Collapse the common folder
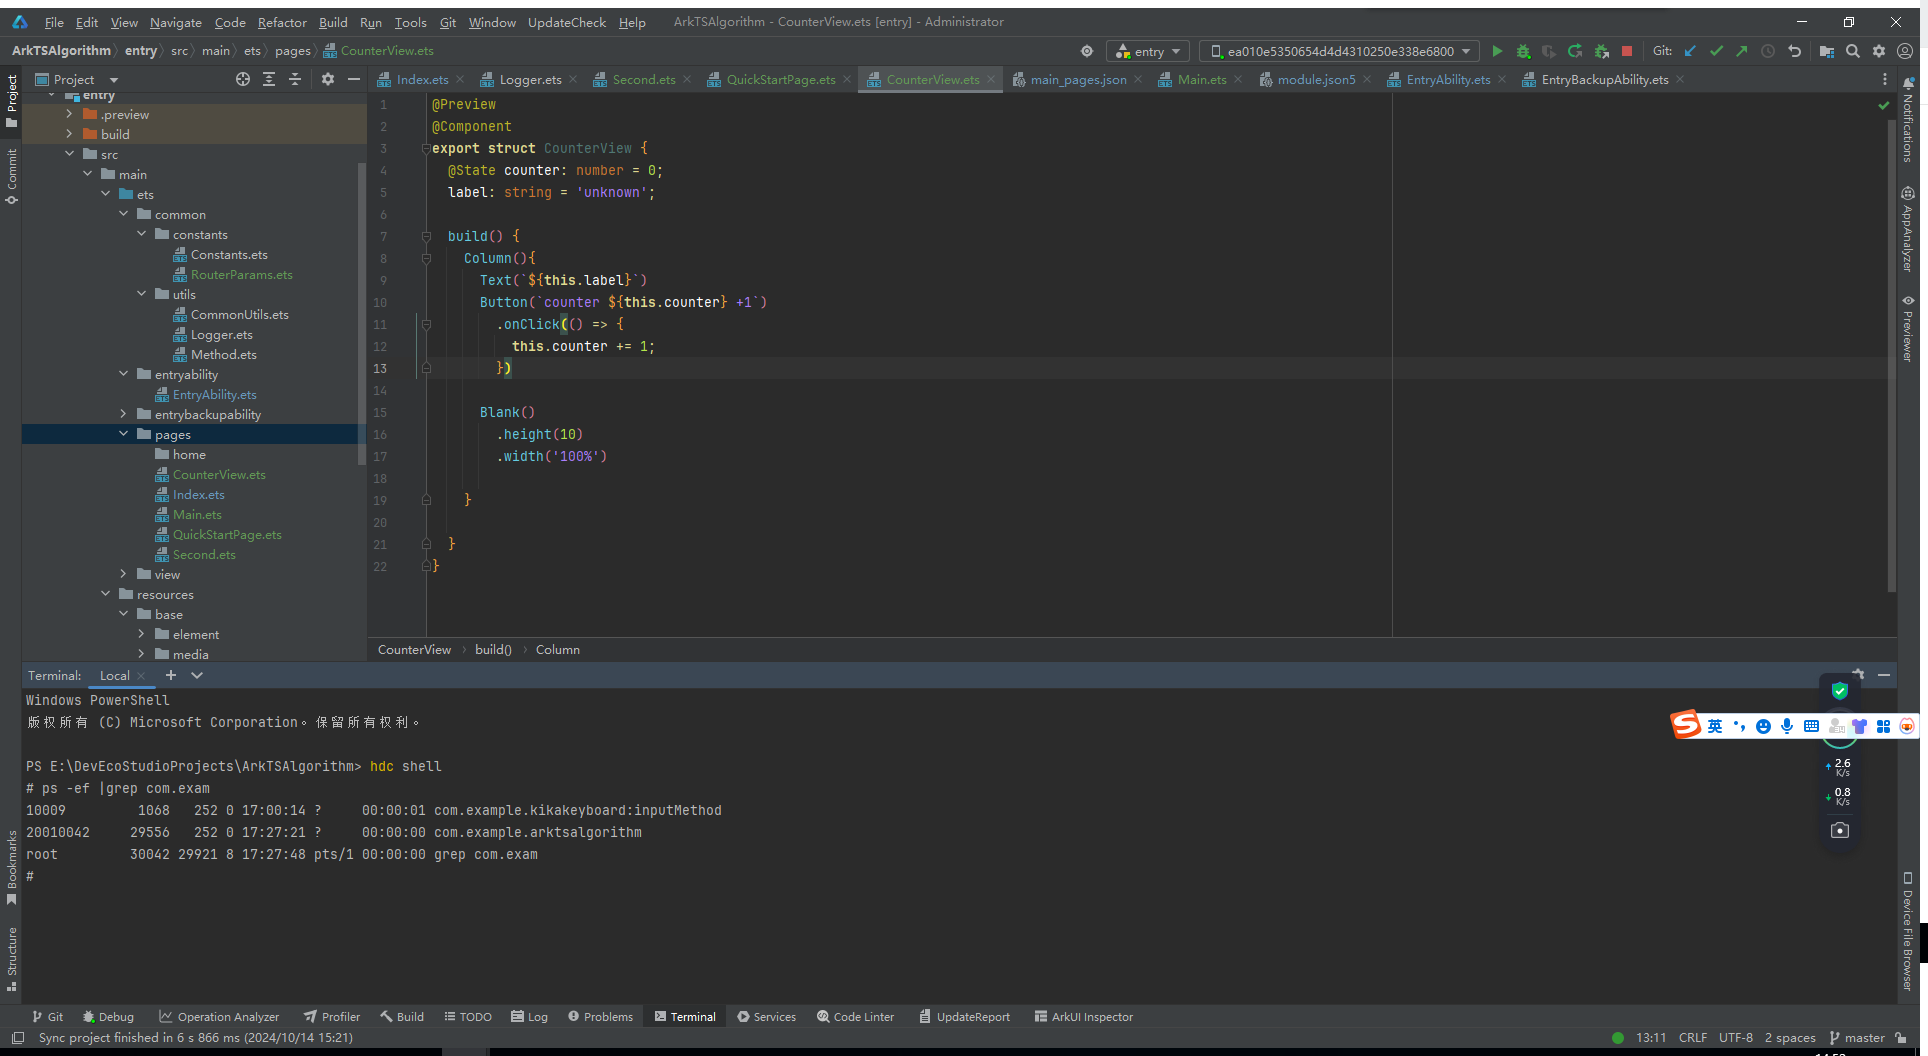 [123, 214]
